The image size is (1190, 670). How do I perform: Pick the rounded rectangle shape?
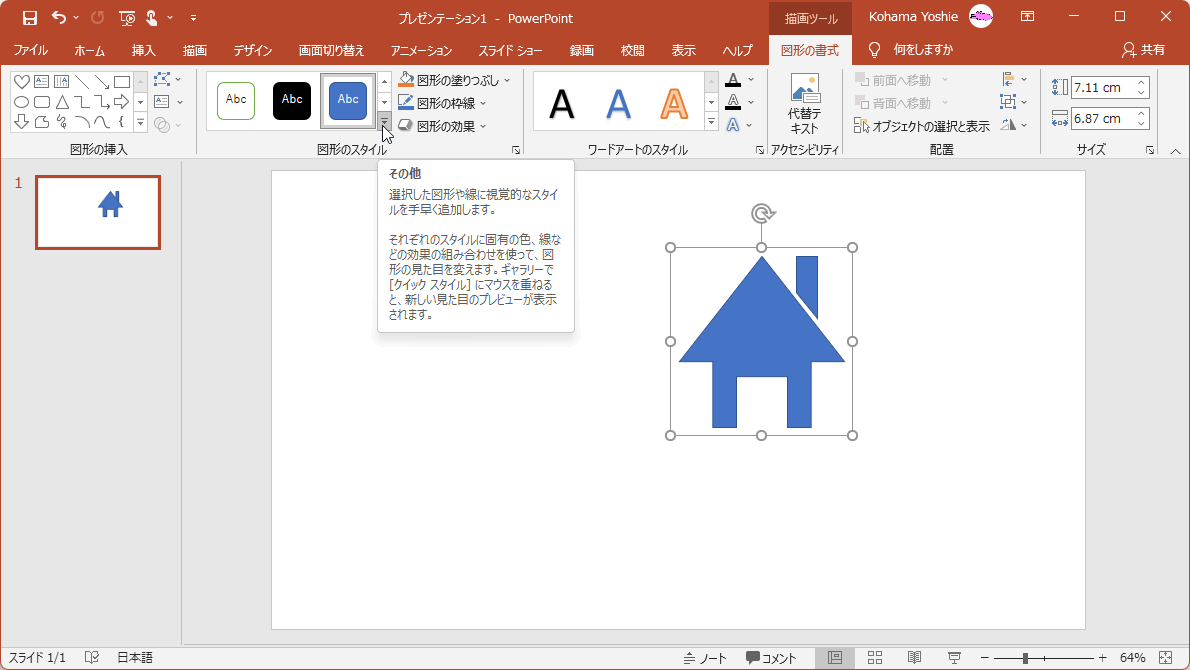(42, 102)
